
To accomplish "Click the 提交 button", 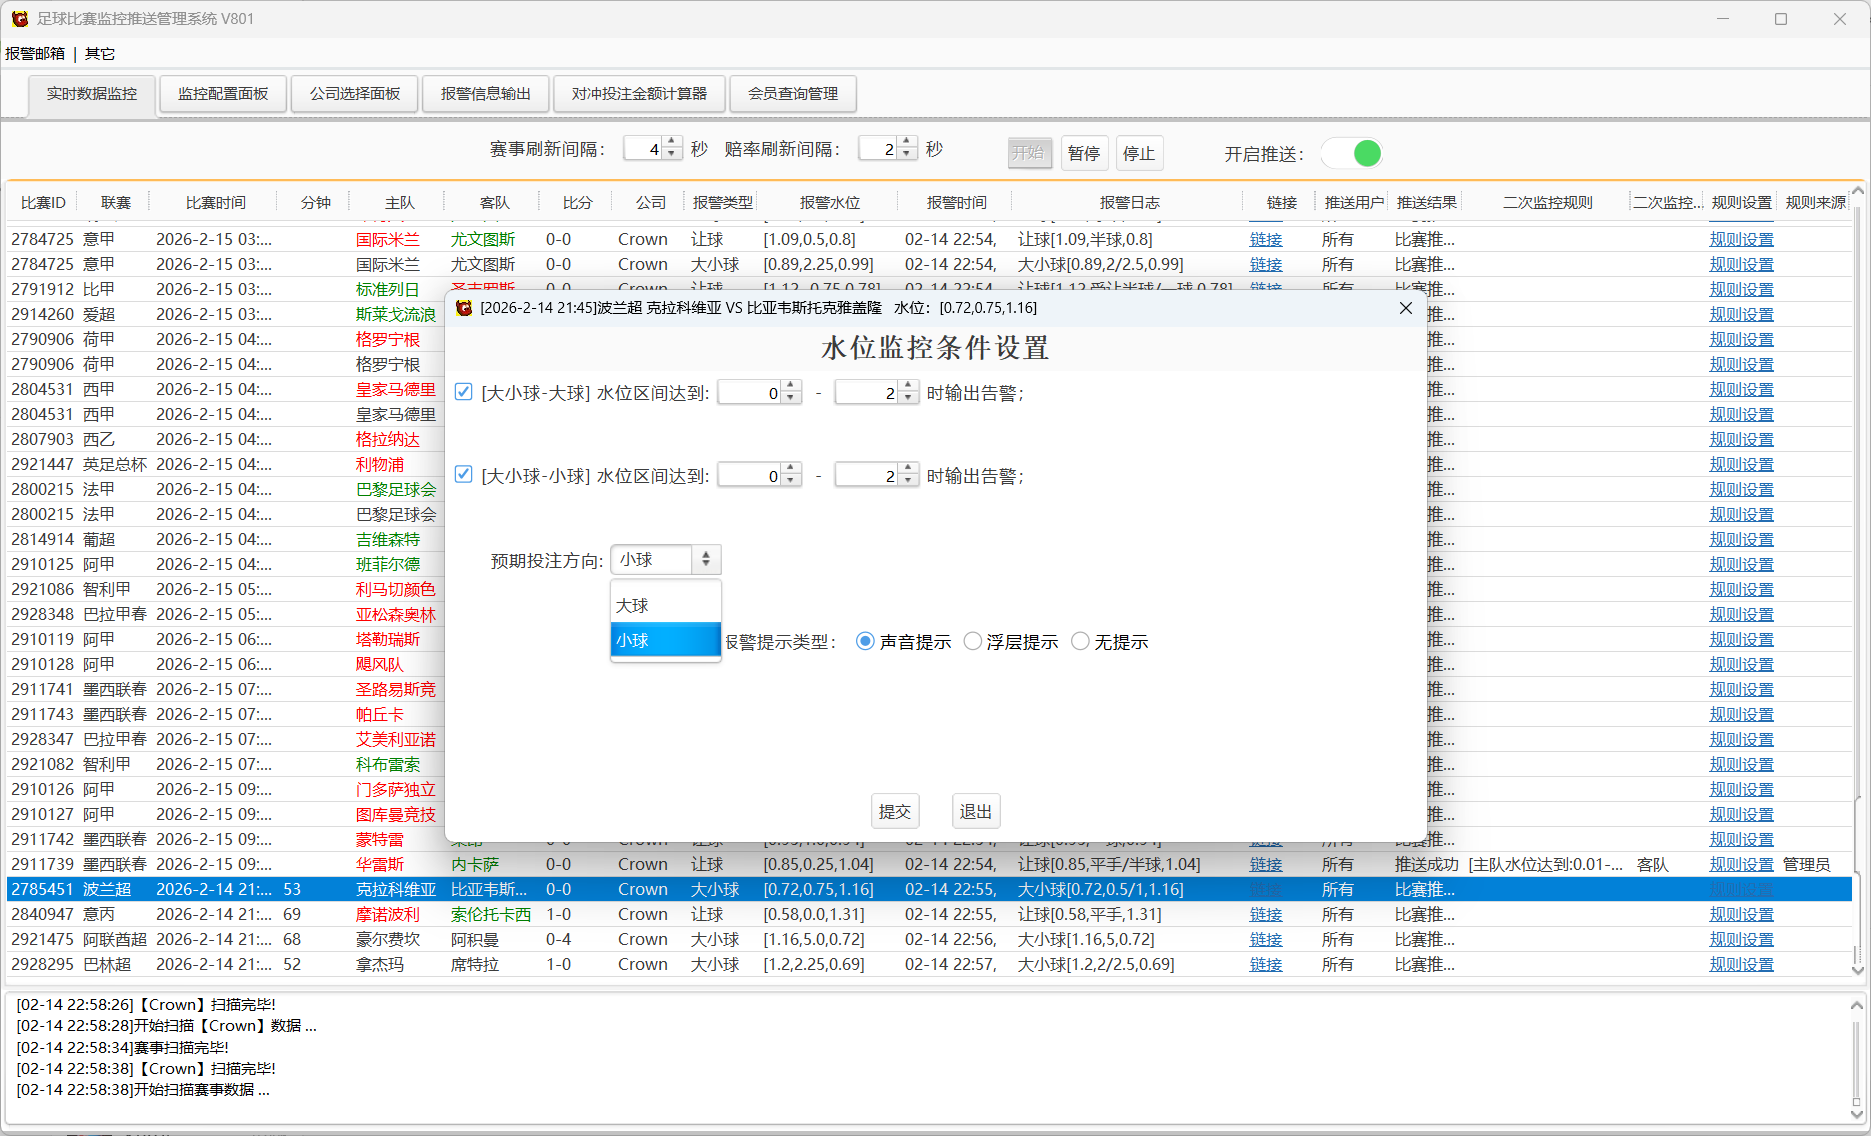I will pos(895,812).
